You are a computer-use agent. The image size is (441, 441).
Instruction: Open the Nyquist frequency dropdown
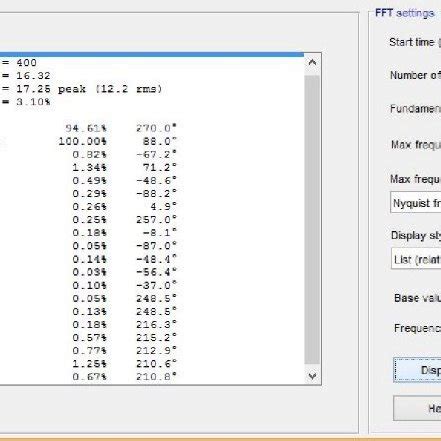point(416,202)
